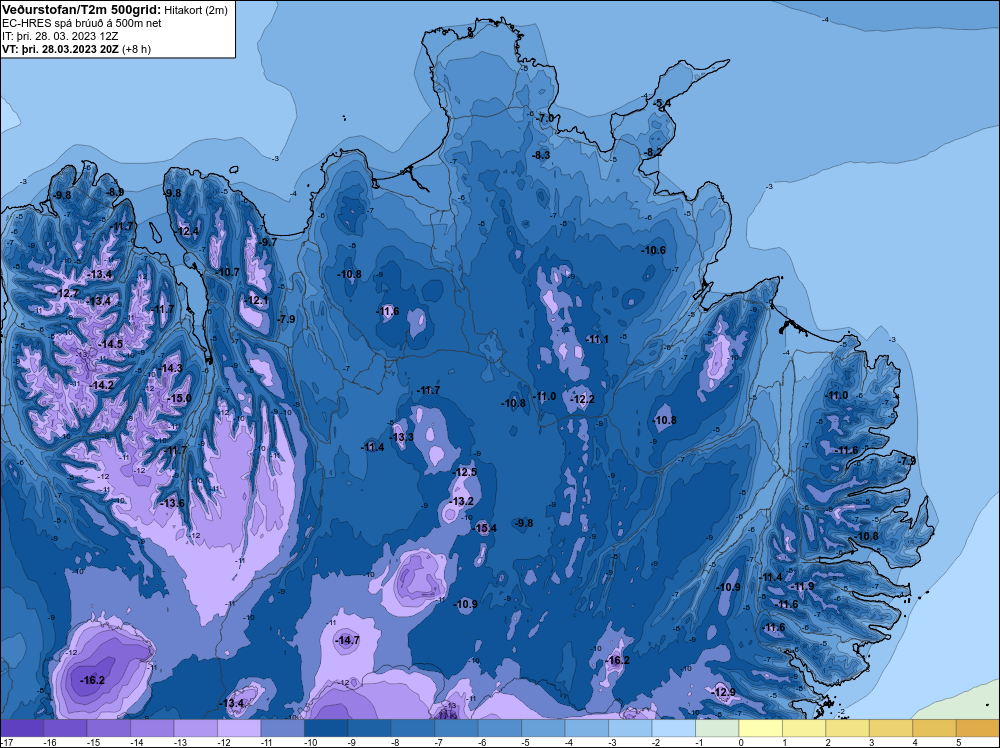Click the legend swatch between -17 and -16

point(22,728)
